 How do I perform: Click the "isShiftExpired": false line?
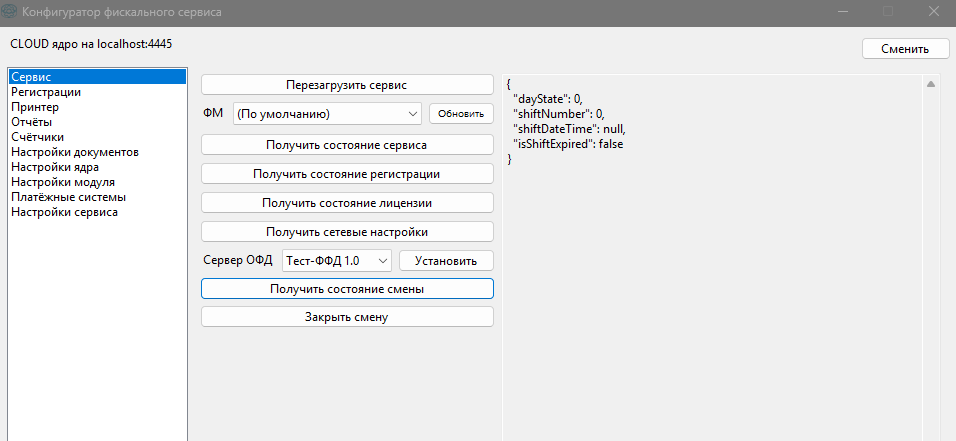tap(568, 144)
